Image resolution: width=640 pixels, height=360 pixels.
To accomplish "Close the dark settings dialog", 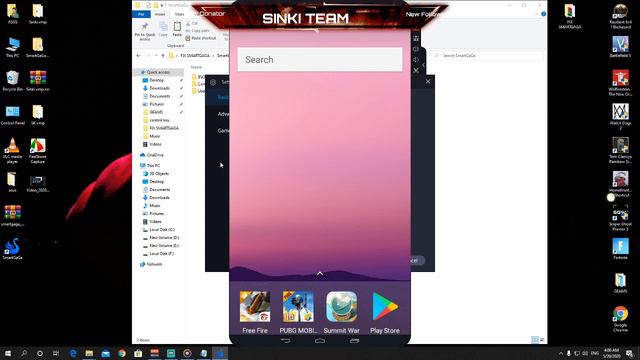I will click(428, 82).
